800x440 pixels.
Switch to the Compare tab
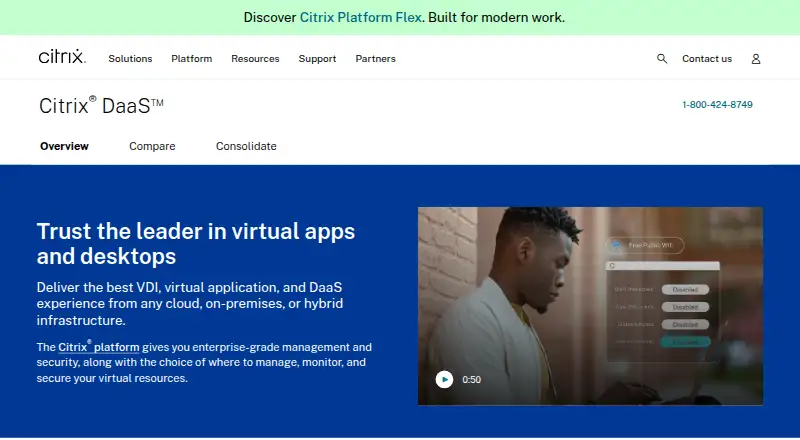[x=152, y=146]
